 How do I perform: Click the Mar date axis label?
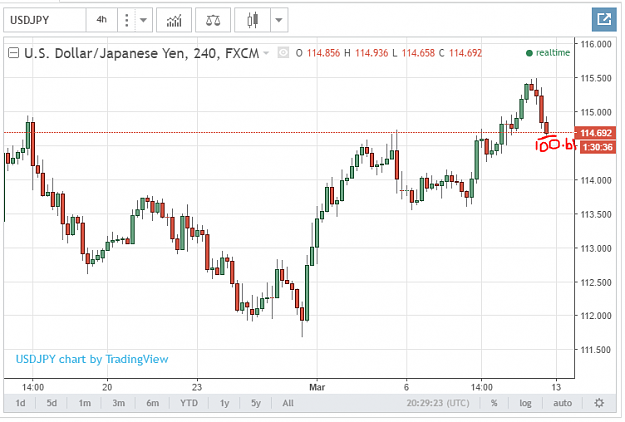click(317, 387)
